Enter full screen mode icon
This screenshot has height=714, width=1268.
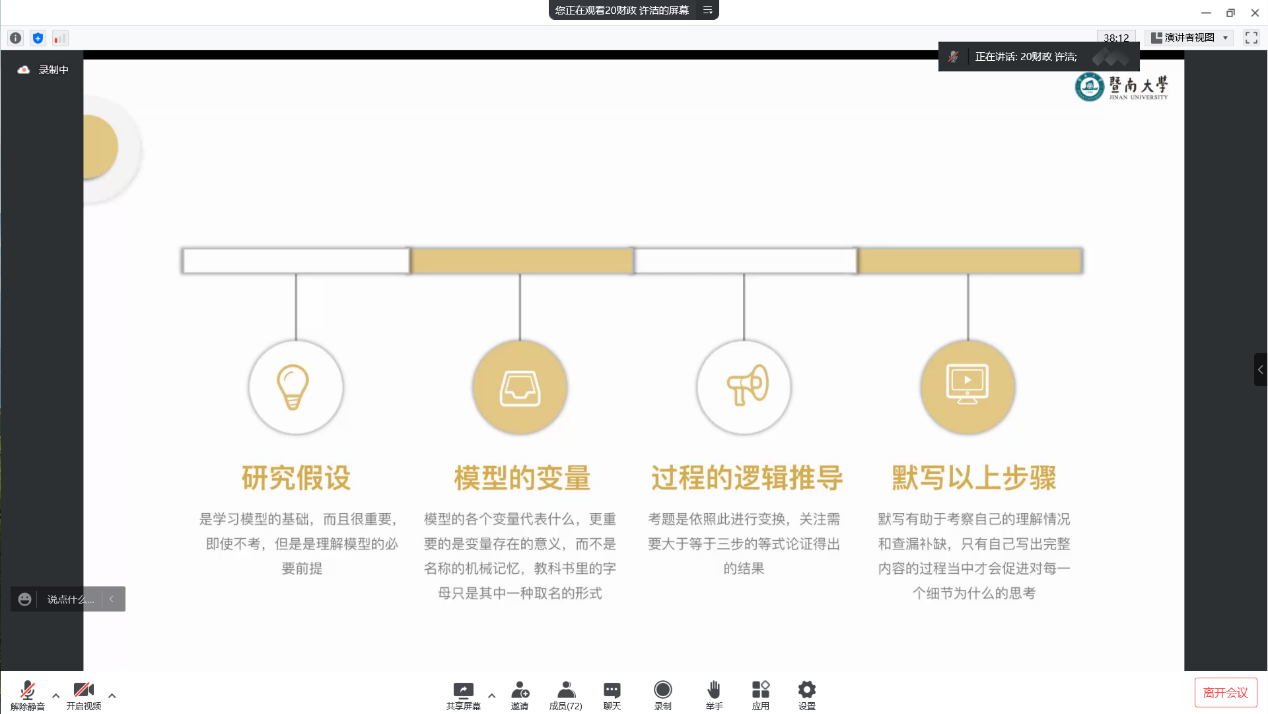tap(1251, 38)
